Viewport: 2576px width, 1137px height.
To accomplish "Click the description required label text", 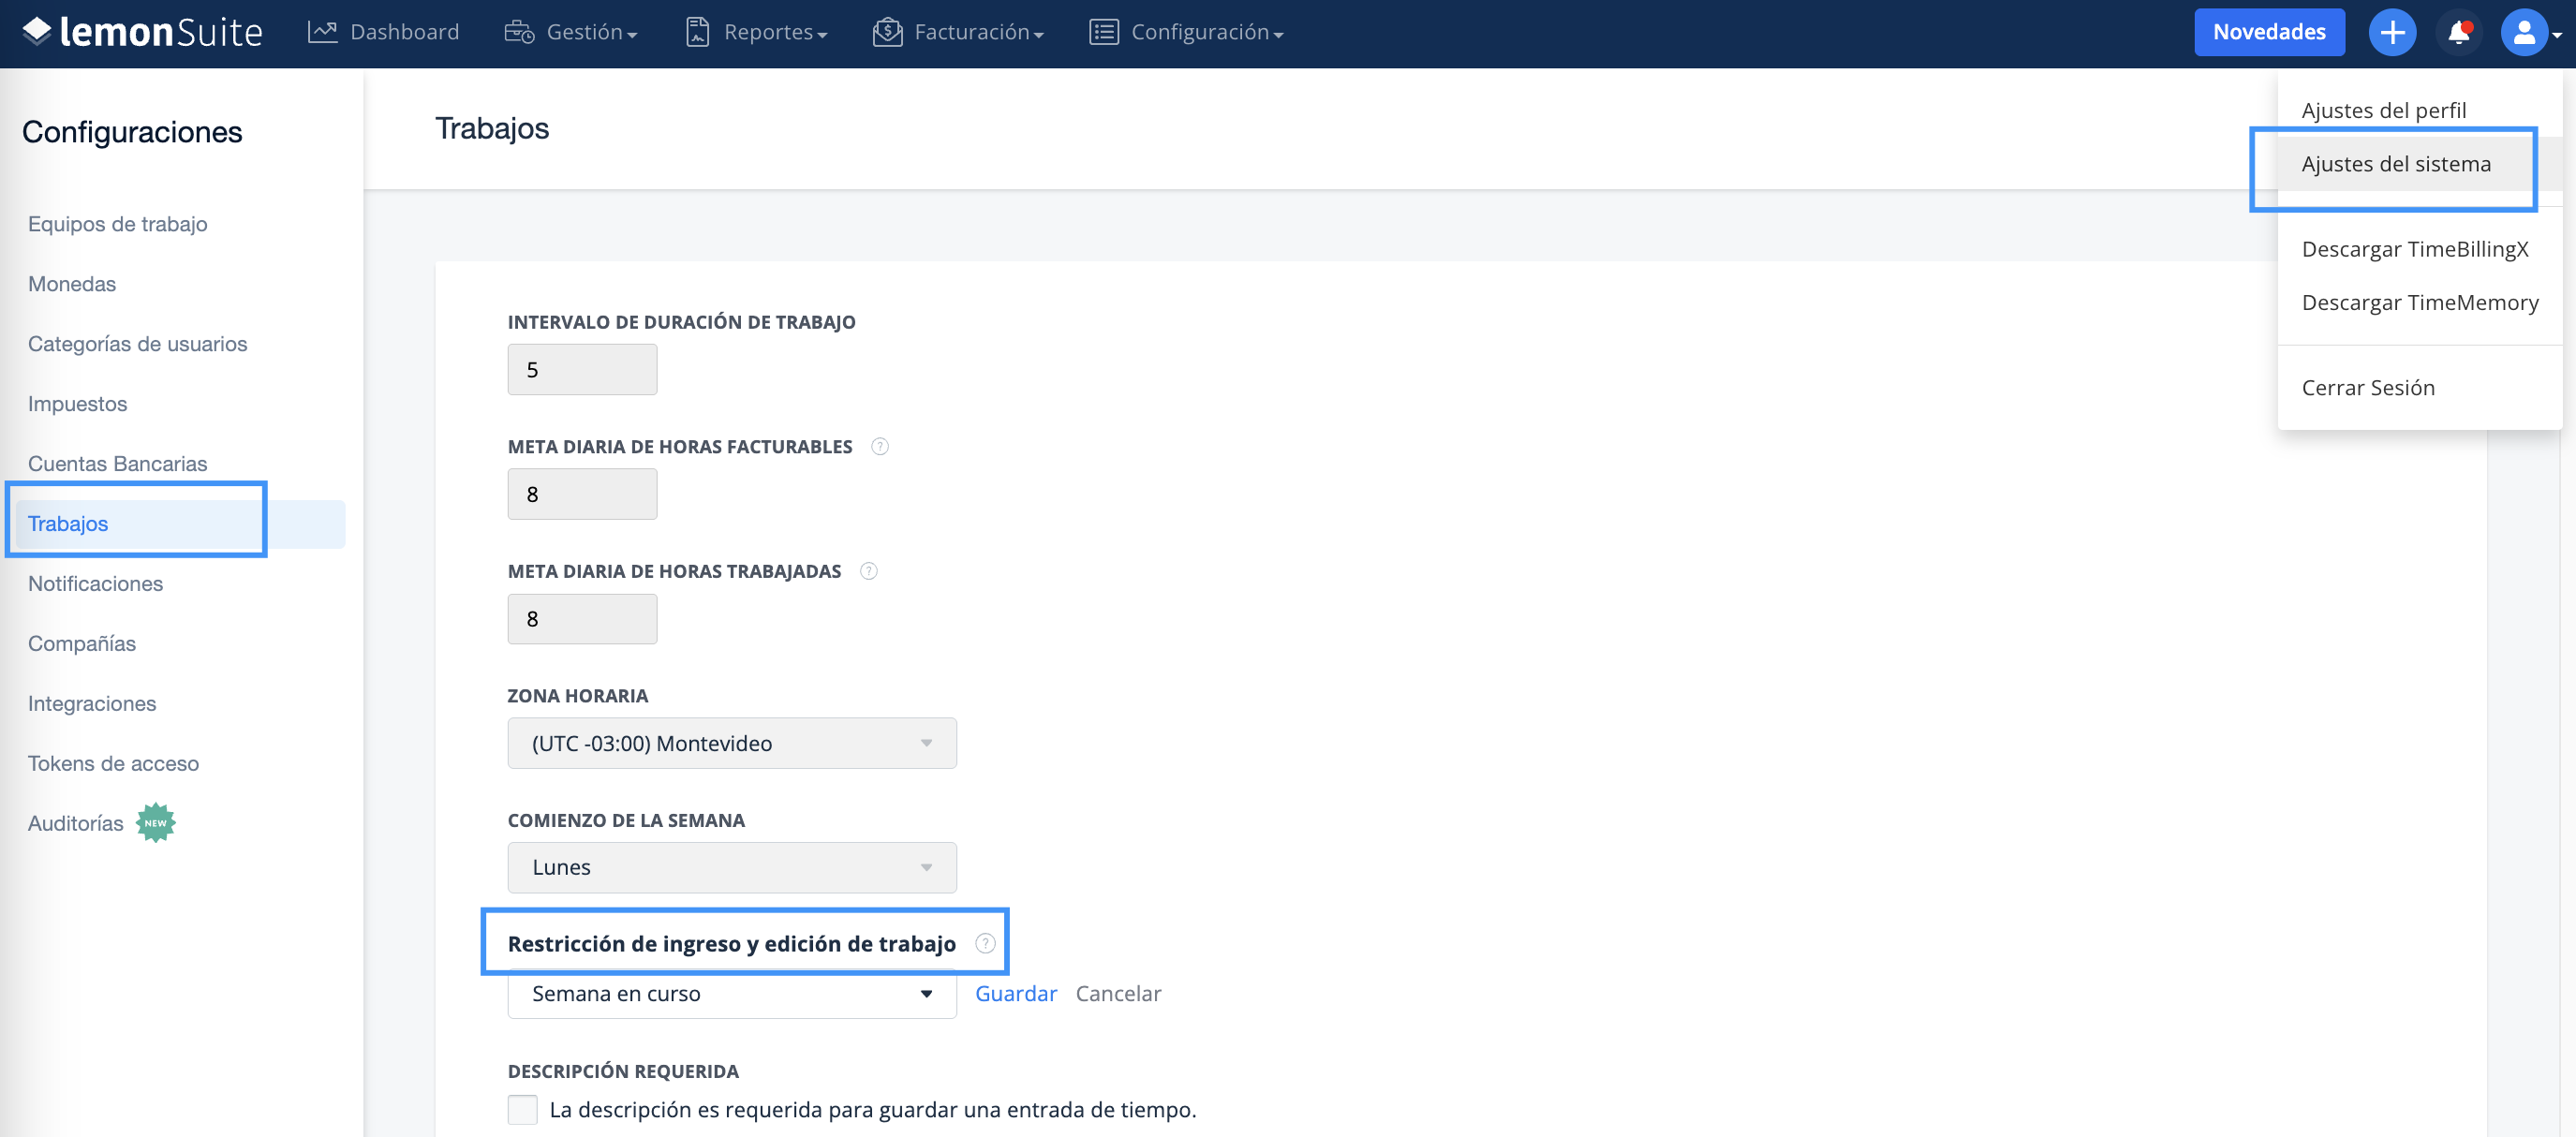I will (x=872, y=1109).
